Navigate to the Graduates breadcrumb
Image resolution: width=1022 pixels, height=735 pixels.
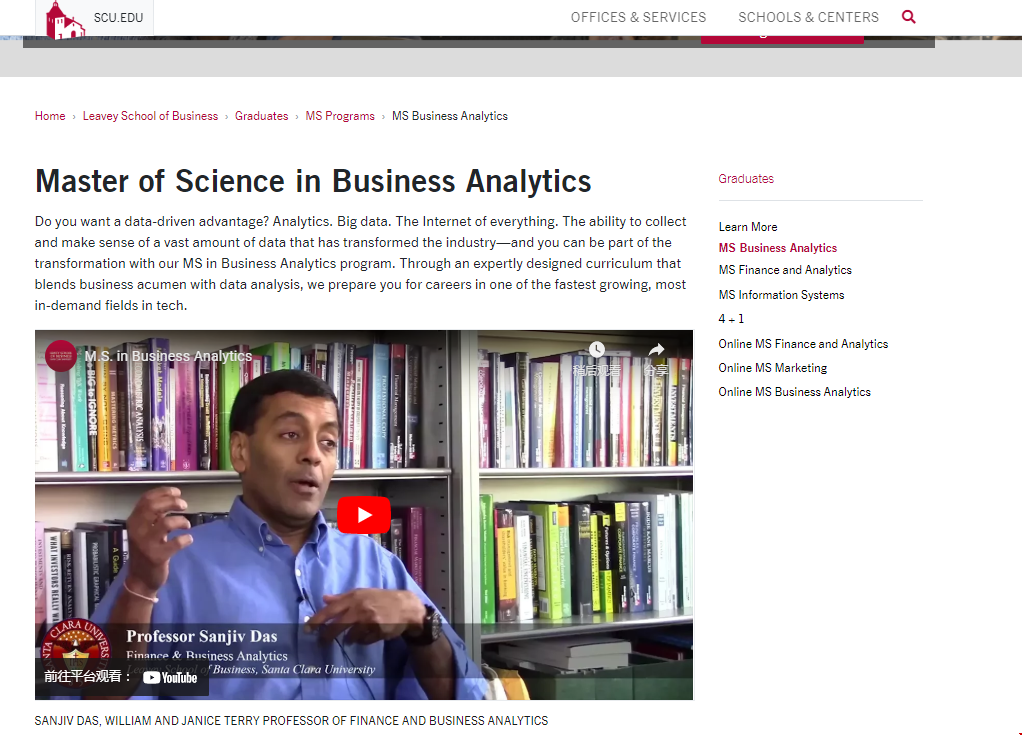[261, 116]
